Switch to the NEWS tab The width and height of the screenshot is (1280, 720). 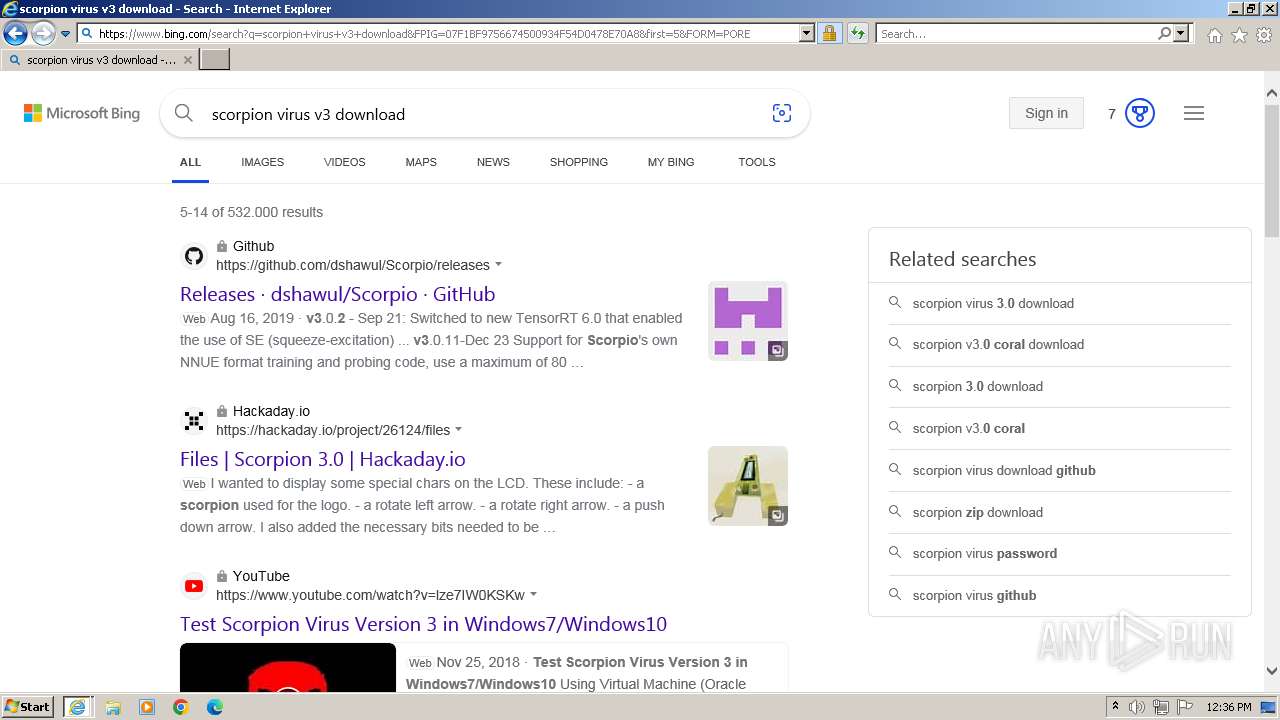[493, 162]
